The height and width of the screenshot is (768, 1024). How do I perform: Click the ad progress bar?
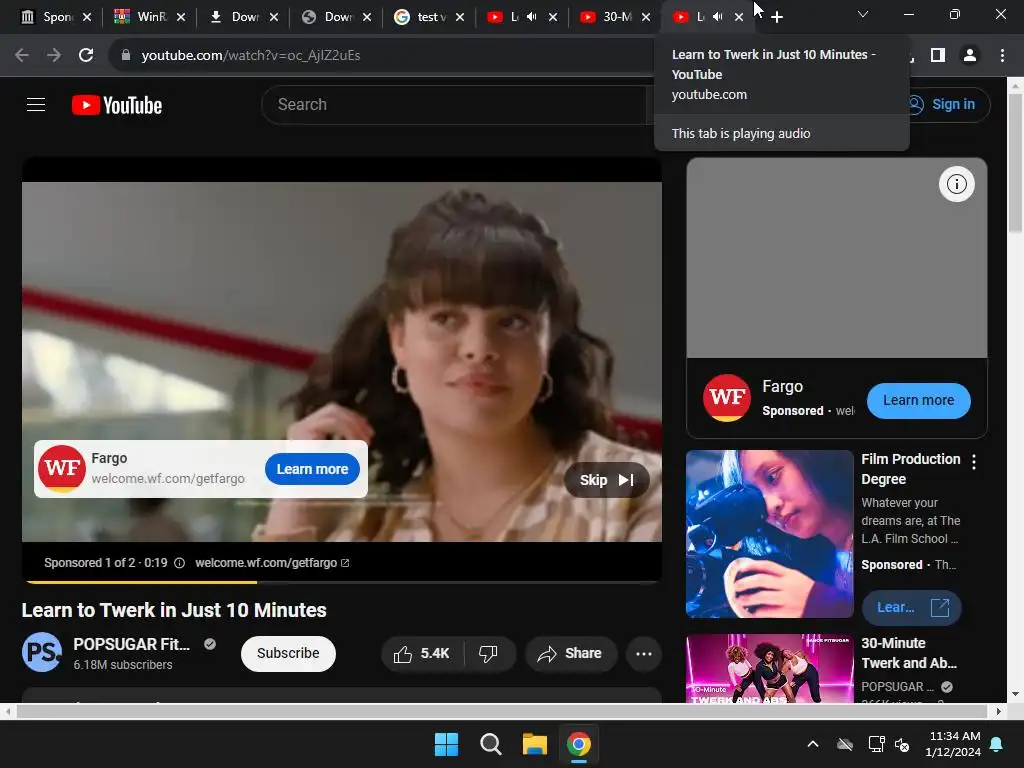coord(342,581)
